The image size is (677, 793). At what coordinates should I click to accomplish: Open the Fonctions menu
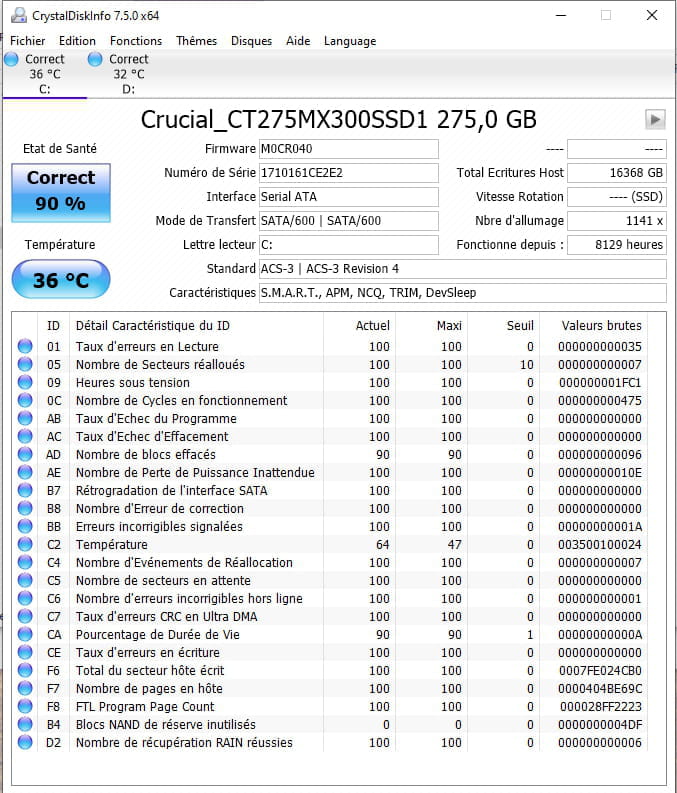(x=136, y=41)
